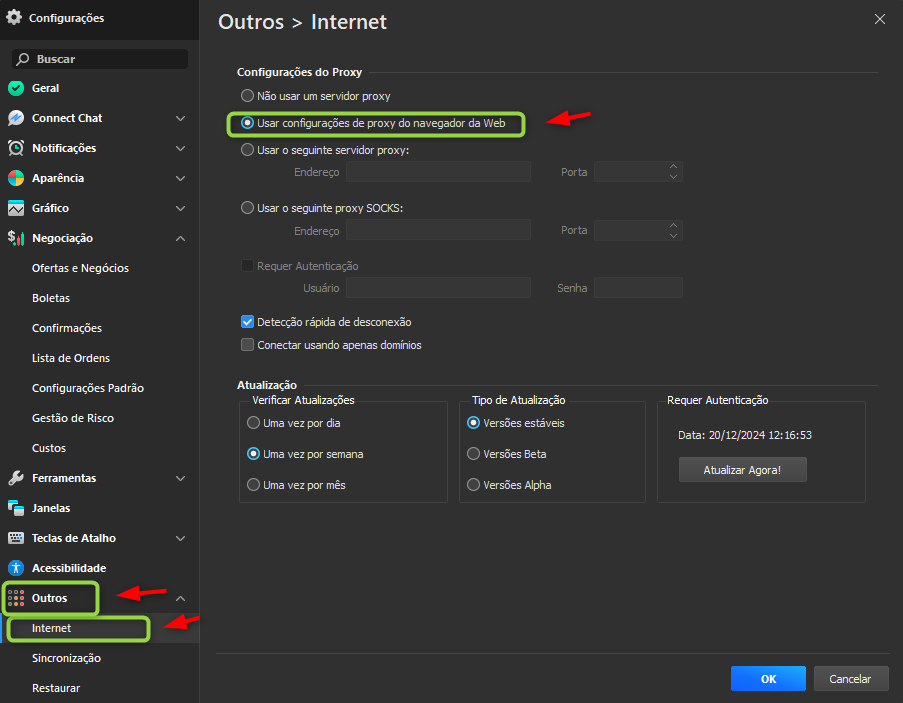Click the Geral green checkmark icon
The height and width of the screenshot is (703, 903).
point(16,88)
